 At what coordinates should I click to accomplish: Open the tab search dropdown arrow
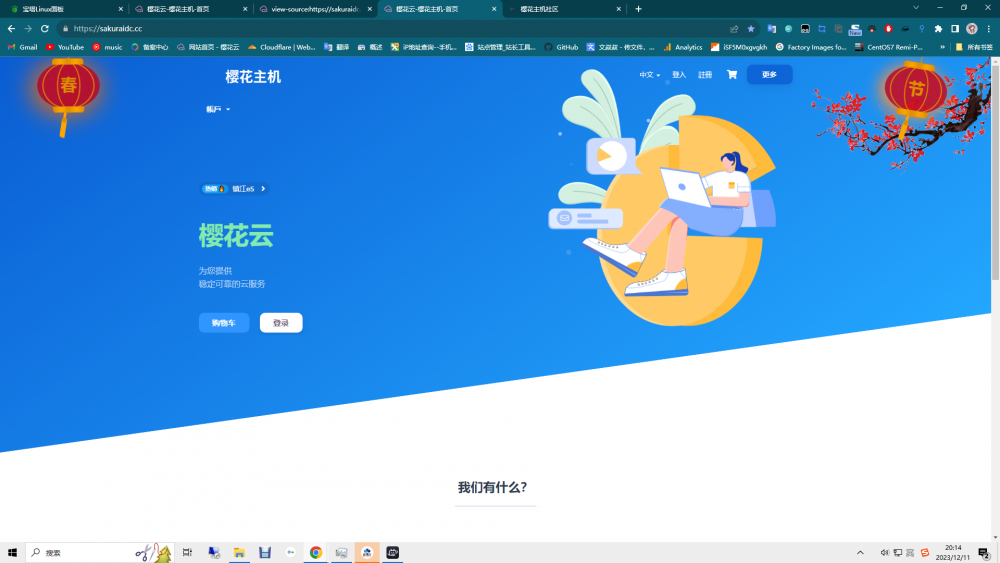coord(916,8)
